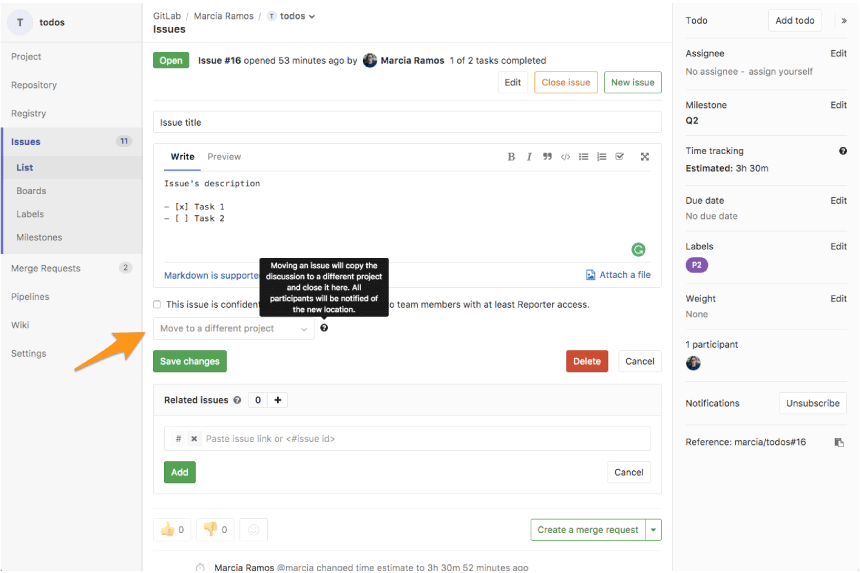Click Cancel next to the Delete button
The height and width of the screenshot is (573, 860).
tap(640, 361)
